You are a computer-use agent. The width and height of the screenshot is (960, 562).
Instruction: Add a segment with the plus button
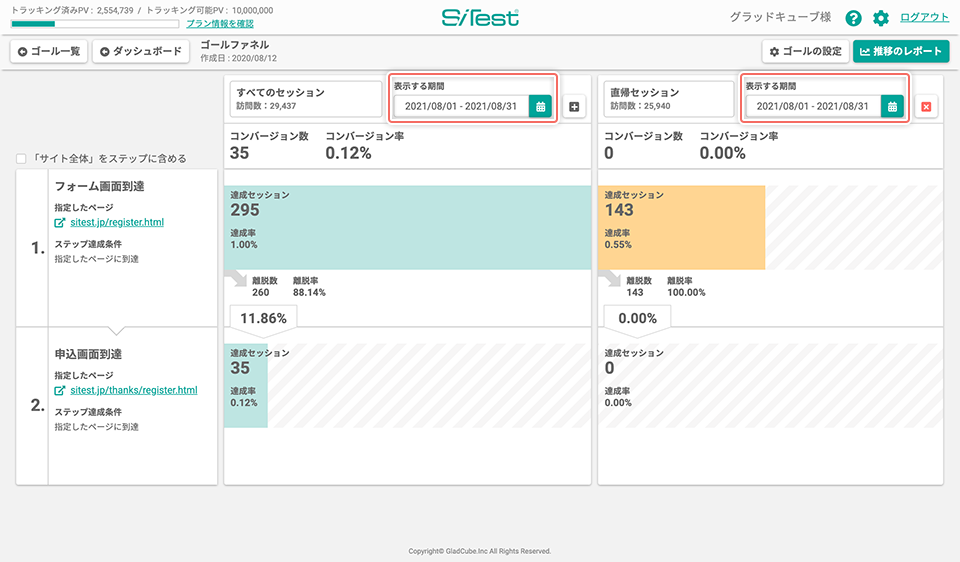coord(574,107)
